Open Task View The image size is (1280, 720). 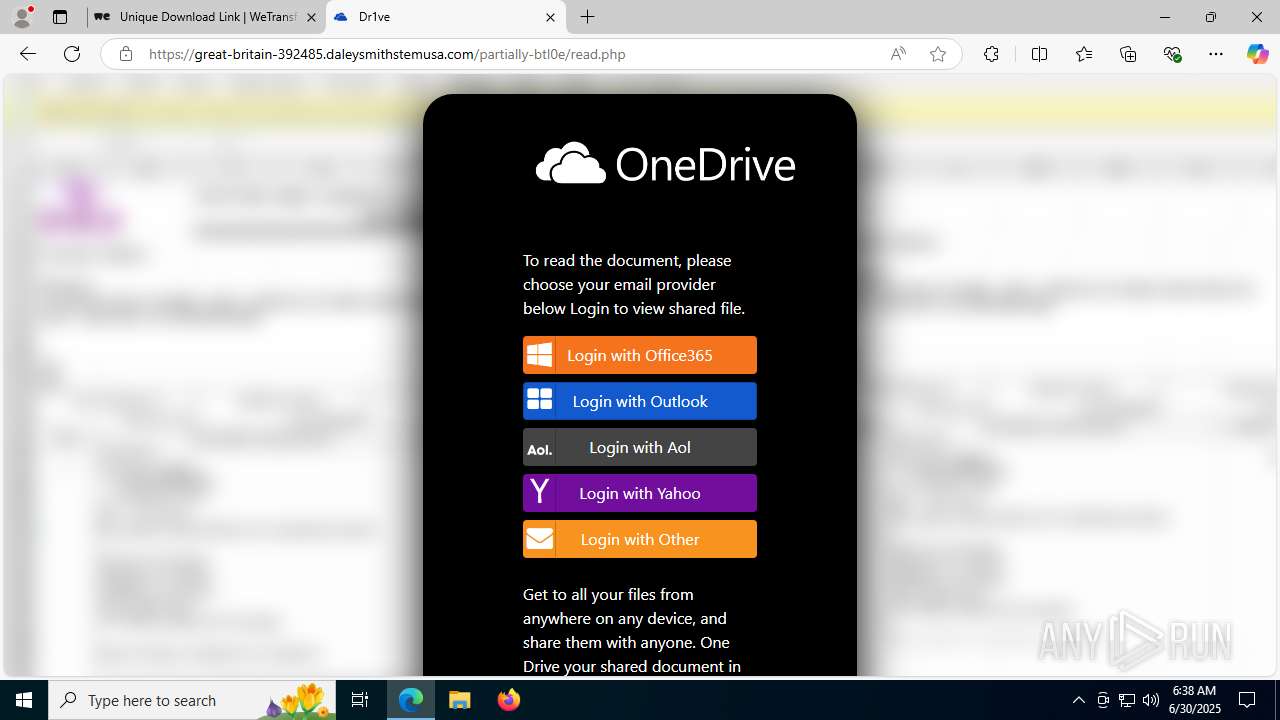360,700
